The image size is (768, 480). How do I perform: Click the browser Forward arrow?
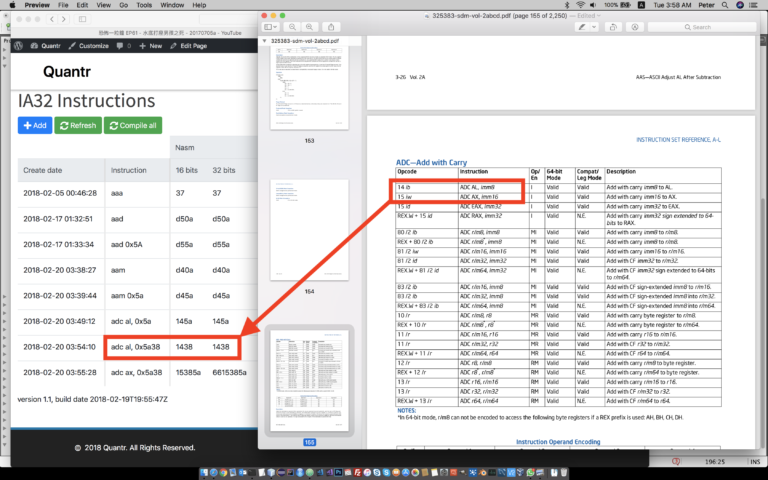tap(64, 19)
